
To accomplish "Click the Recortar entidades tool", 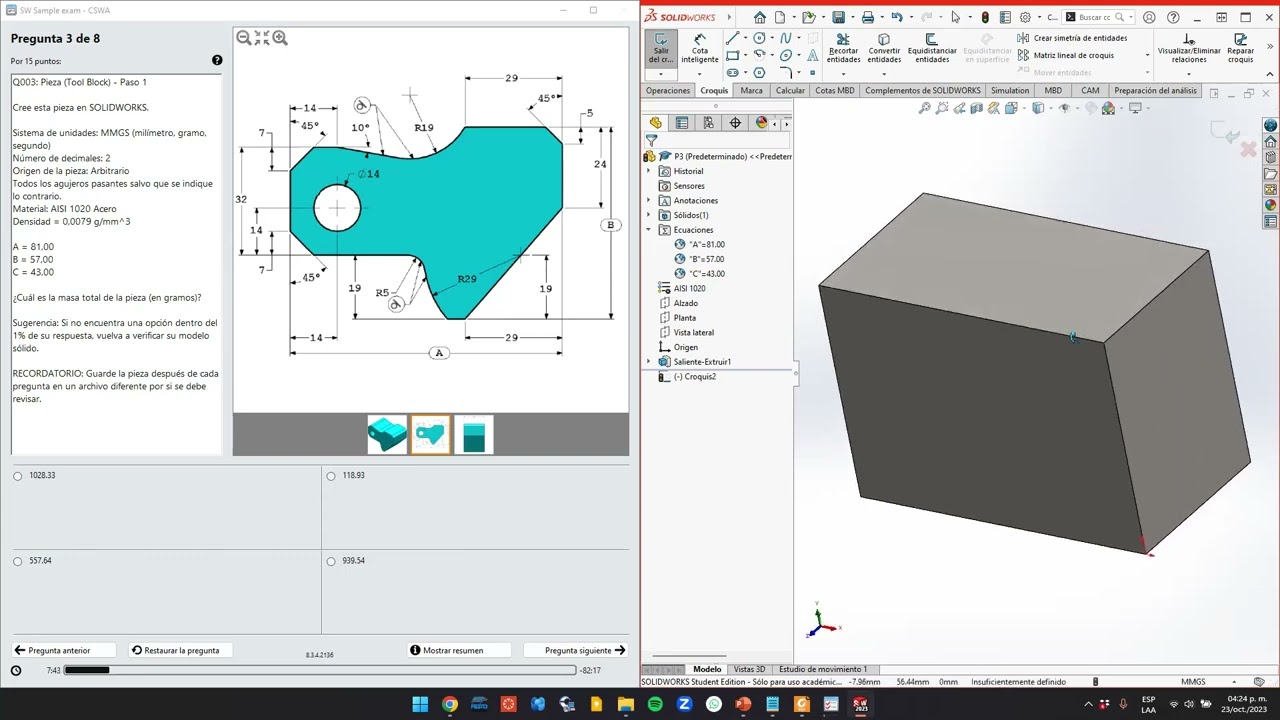I will [x=843, y=48].
